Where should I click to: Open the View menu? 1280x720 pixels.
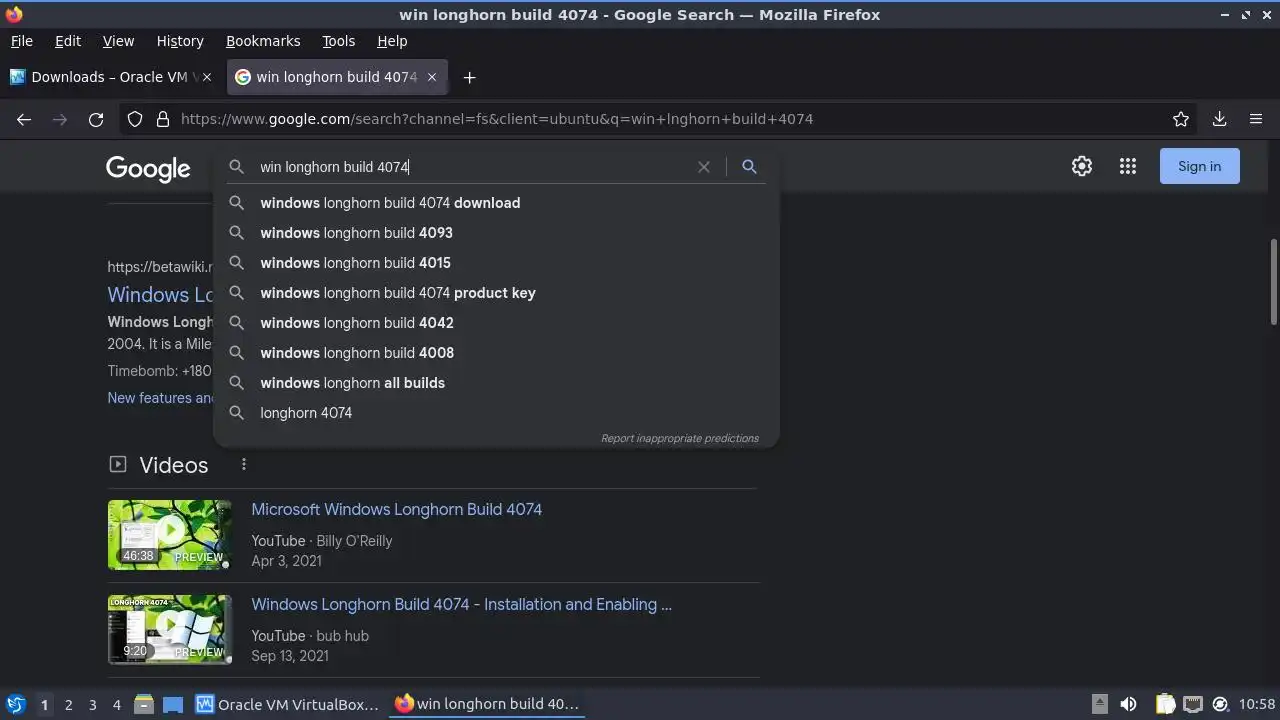(x=118, y=41)
